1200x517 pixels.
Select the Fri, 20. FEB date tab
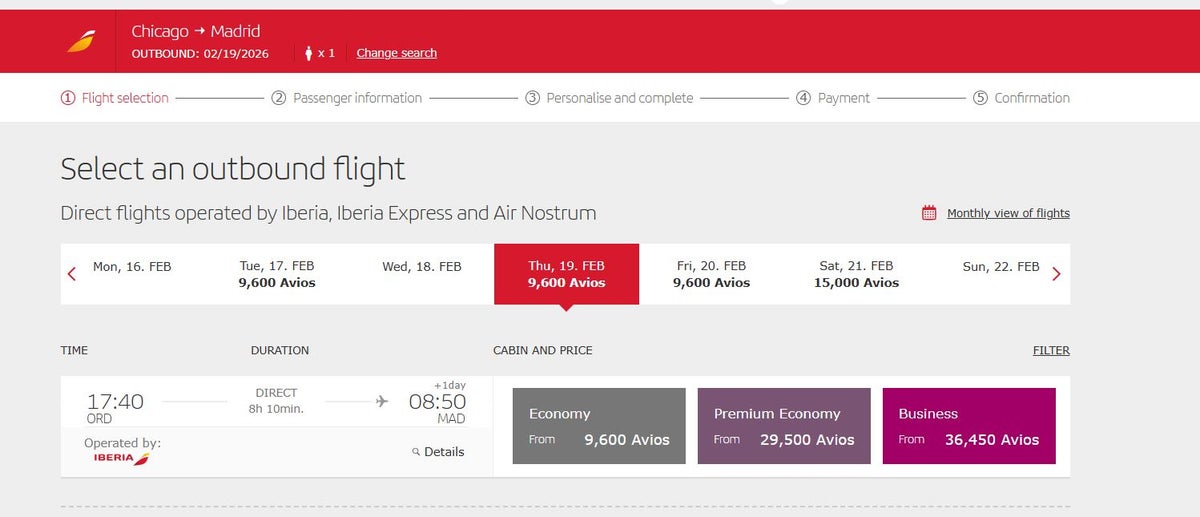point(711,274)
